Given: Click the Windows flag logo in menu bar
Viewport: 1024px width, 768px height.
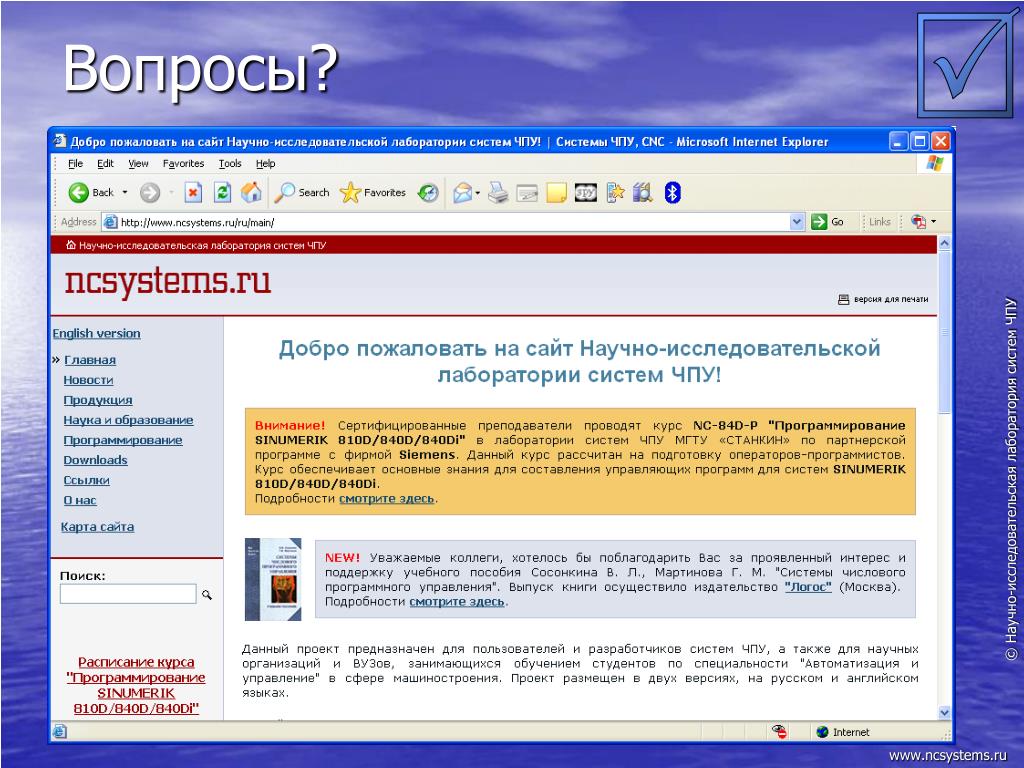Looking at the screenshot, I should (935, 163).
